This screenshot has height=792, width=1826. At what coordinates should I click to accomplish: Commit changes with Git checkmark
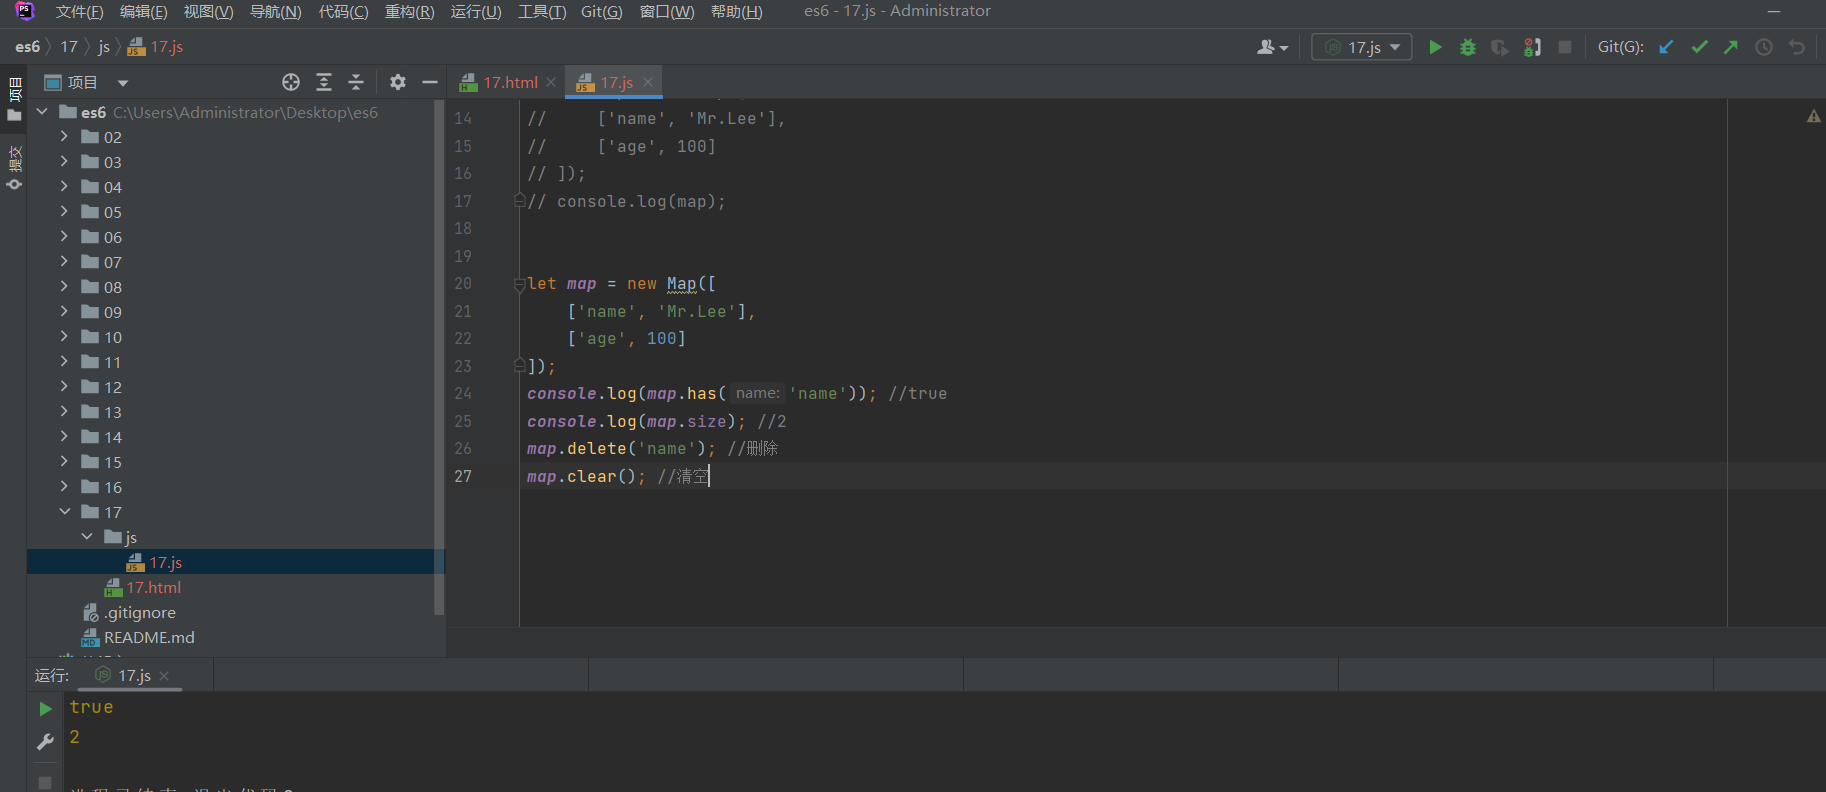pos(1699,47)
